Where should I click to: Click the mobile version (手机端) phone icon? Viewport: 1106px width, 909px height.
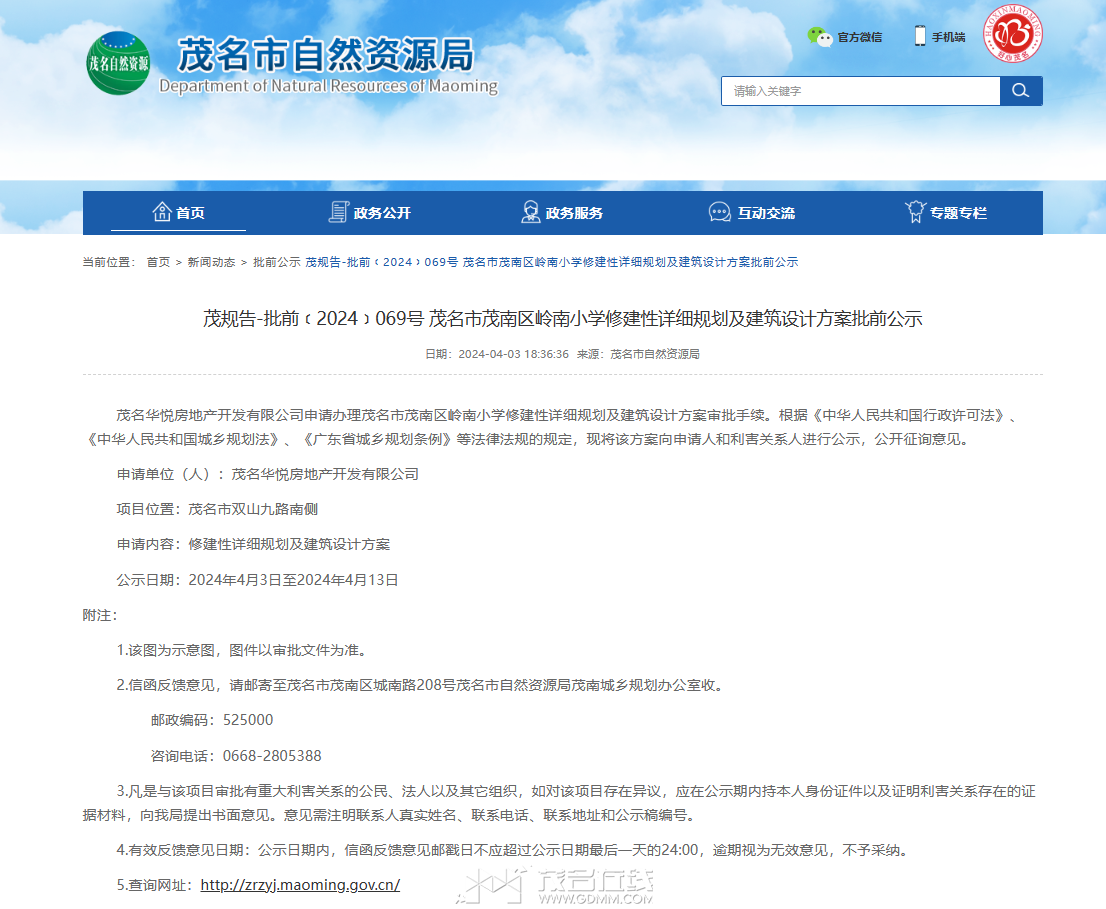[x=920, y=36]
